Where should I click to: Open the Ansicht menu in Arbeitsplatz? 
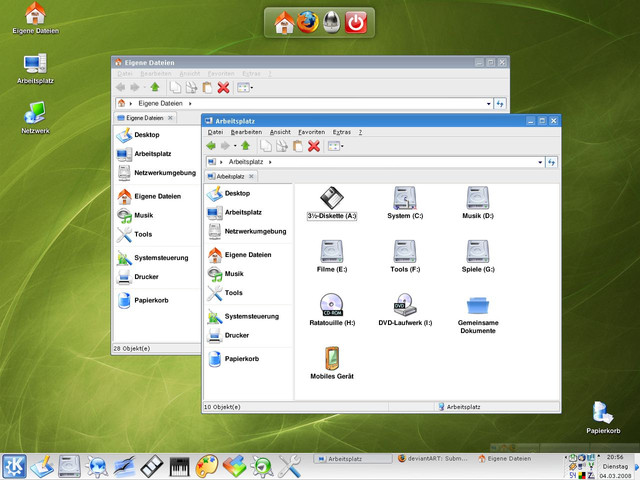pos(280,132)
